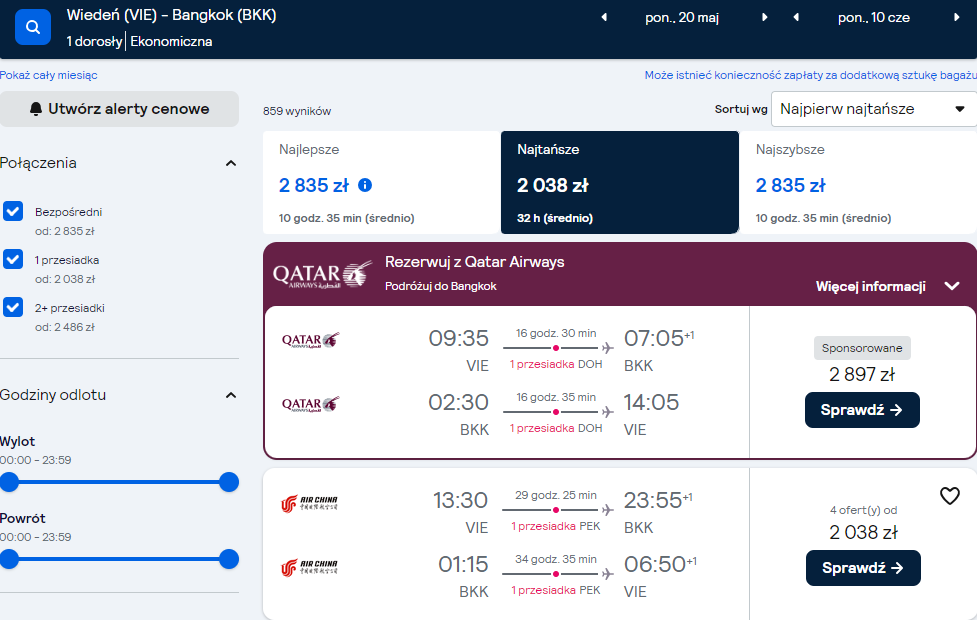Click Qatar logo on return 02:30 flight
The height and width of the screenshot is (620, 977).
(x=310, y=404)
